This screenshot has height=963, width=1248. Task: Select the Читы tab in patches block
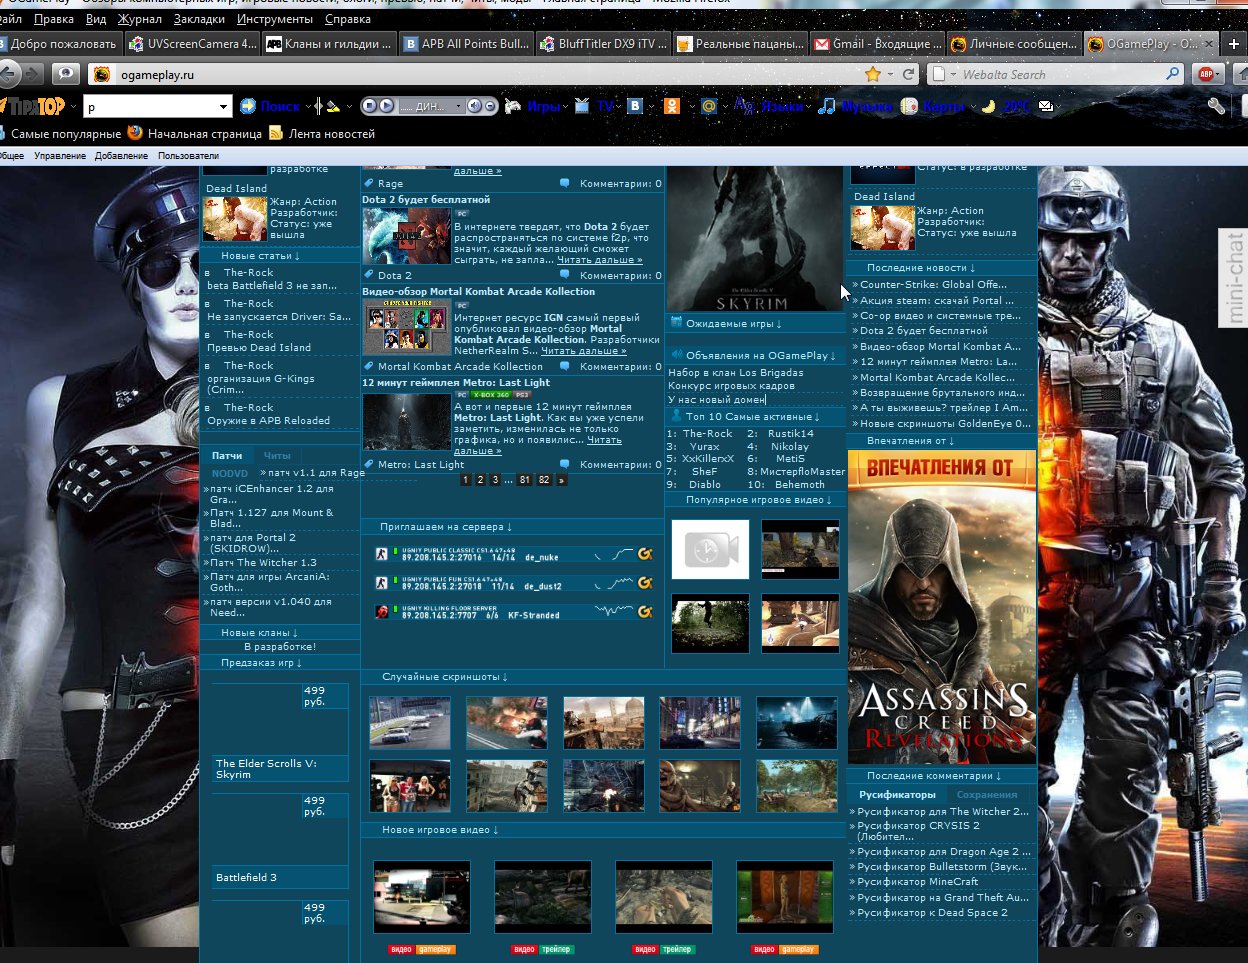pos(277,456)
